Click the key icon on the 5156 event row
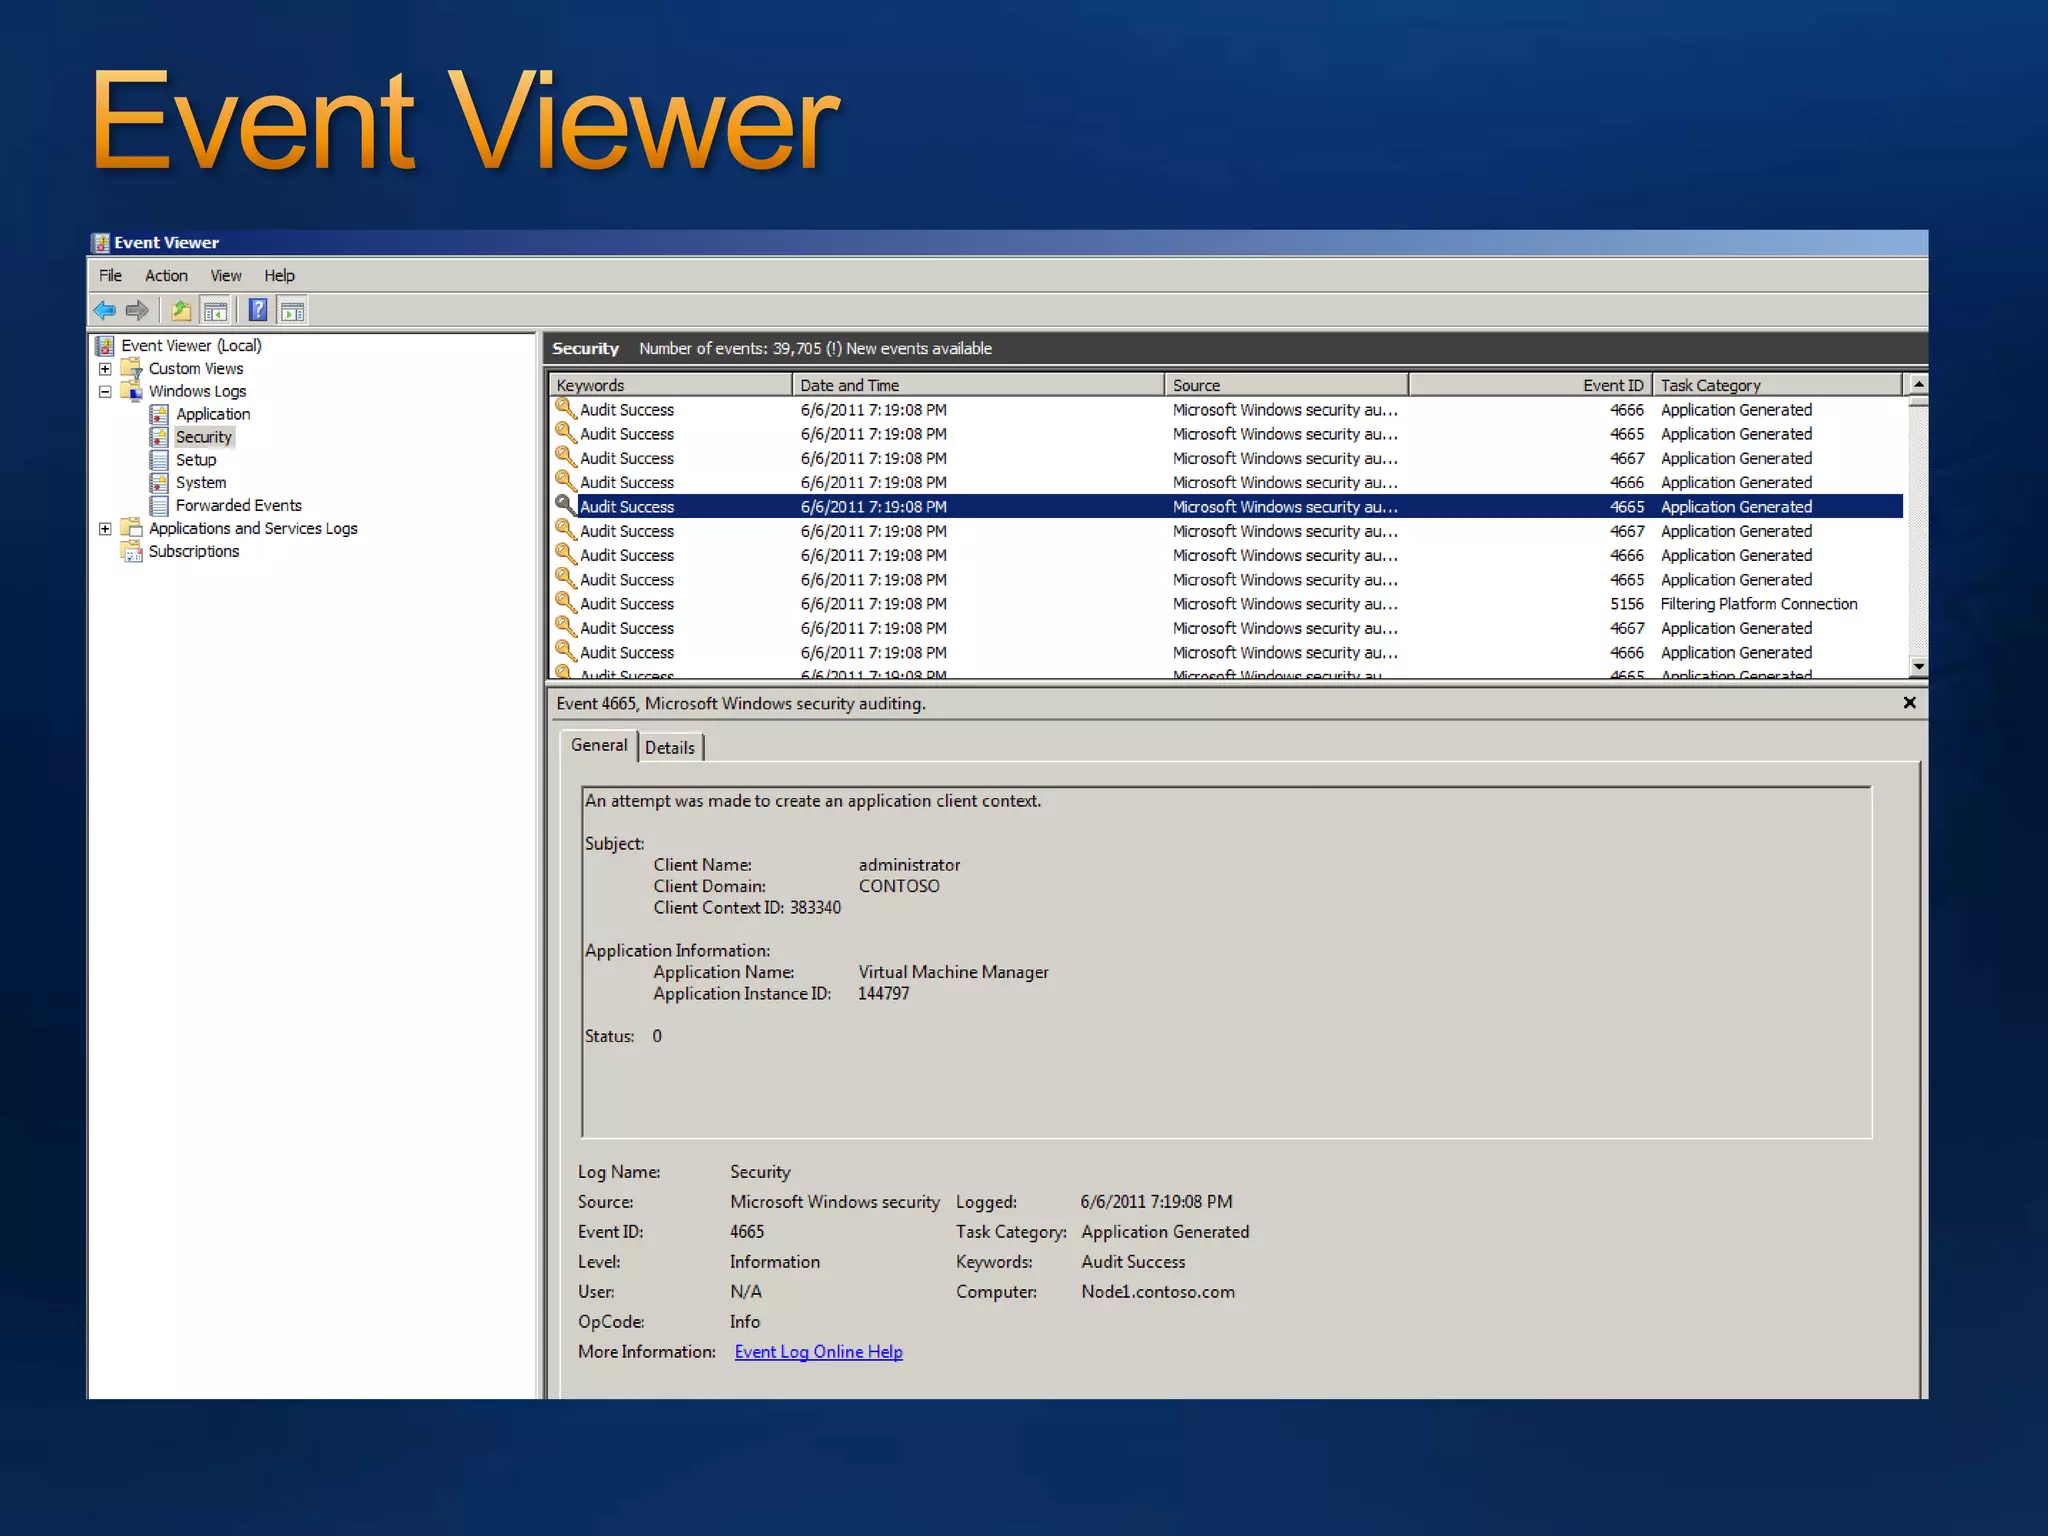The image size is (2048, 1536). (x=566, y=603)
